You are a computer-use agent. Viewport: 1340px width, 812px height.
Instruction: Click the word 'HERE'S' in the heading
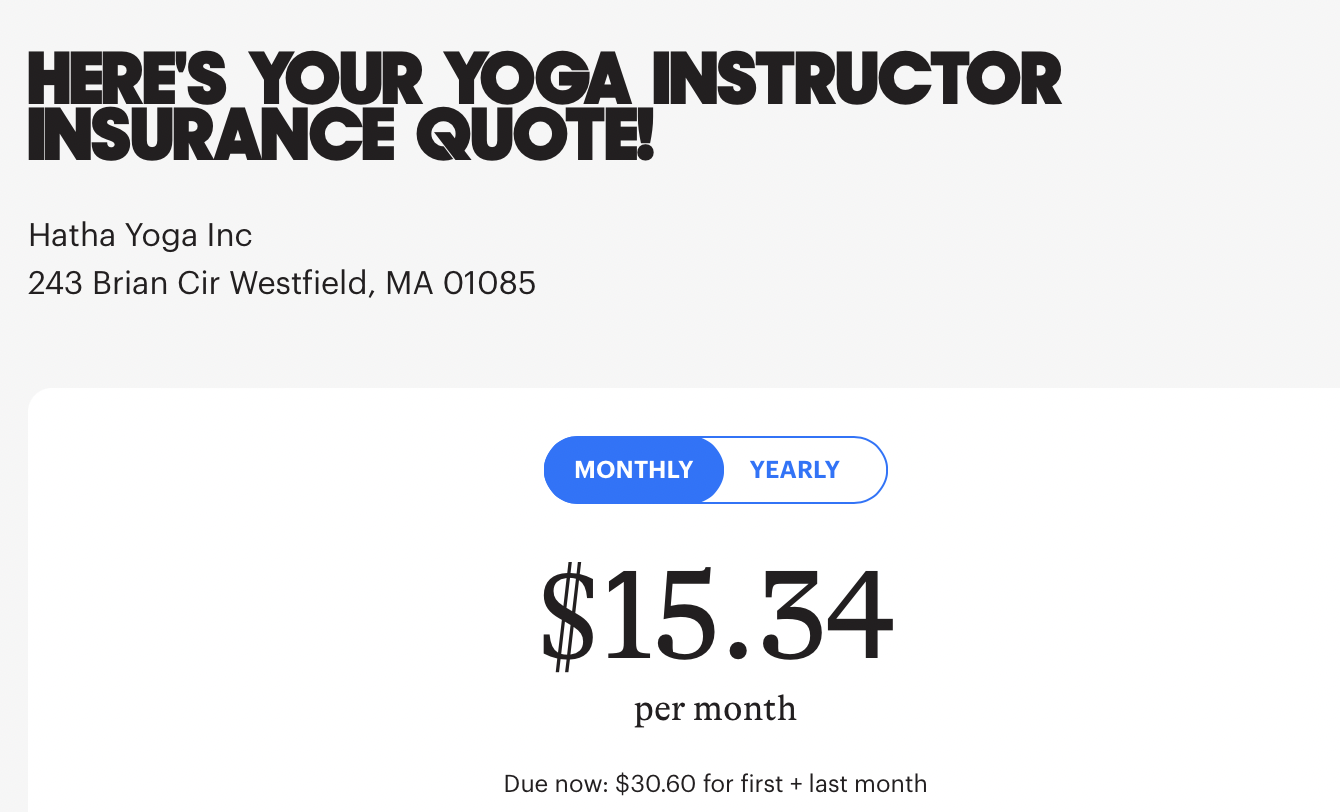tap(129, 78)
